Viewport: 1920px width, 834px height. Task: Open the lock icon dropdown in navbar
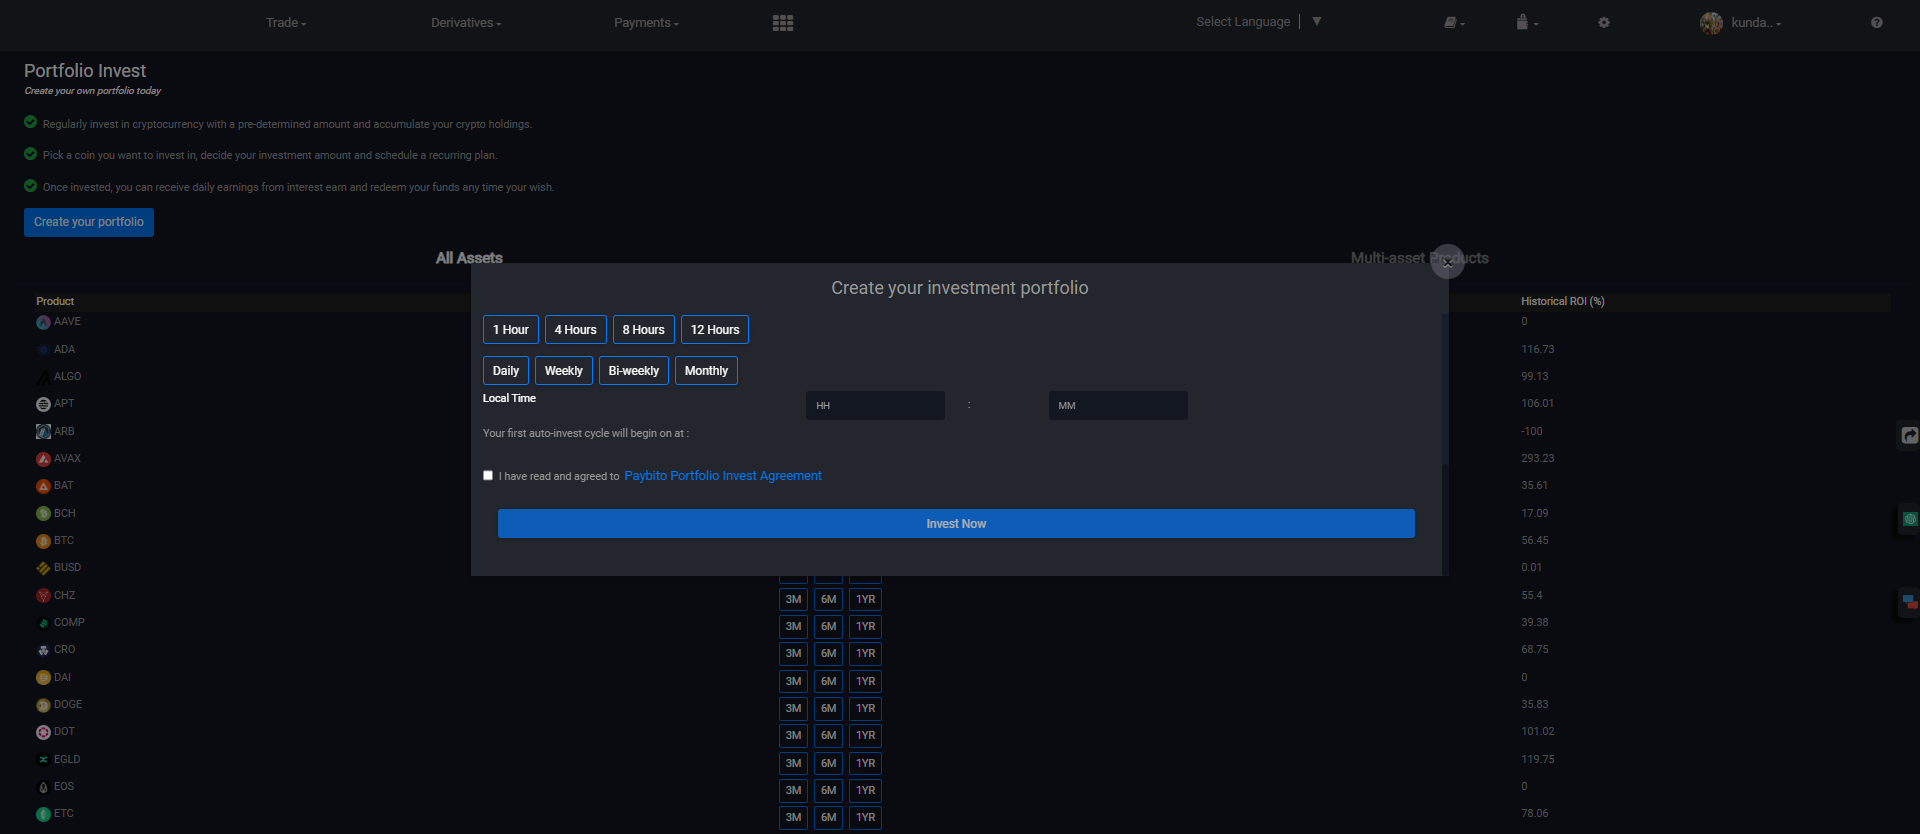coord(1526,23)
